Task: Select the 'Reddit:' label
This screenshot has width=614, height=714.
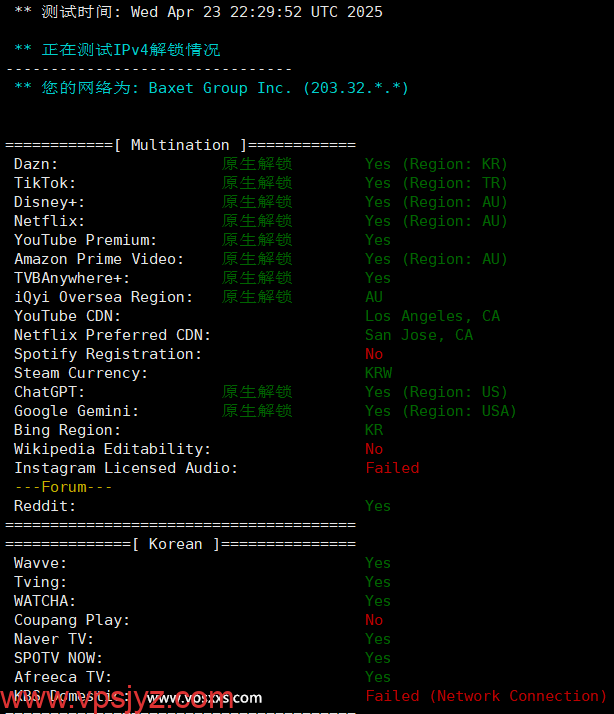Action: pyautogui.click(x=45, y=506)
